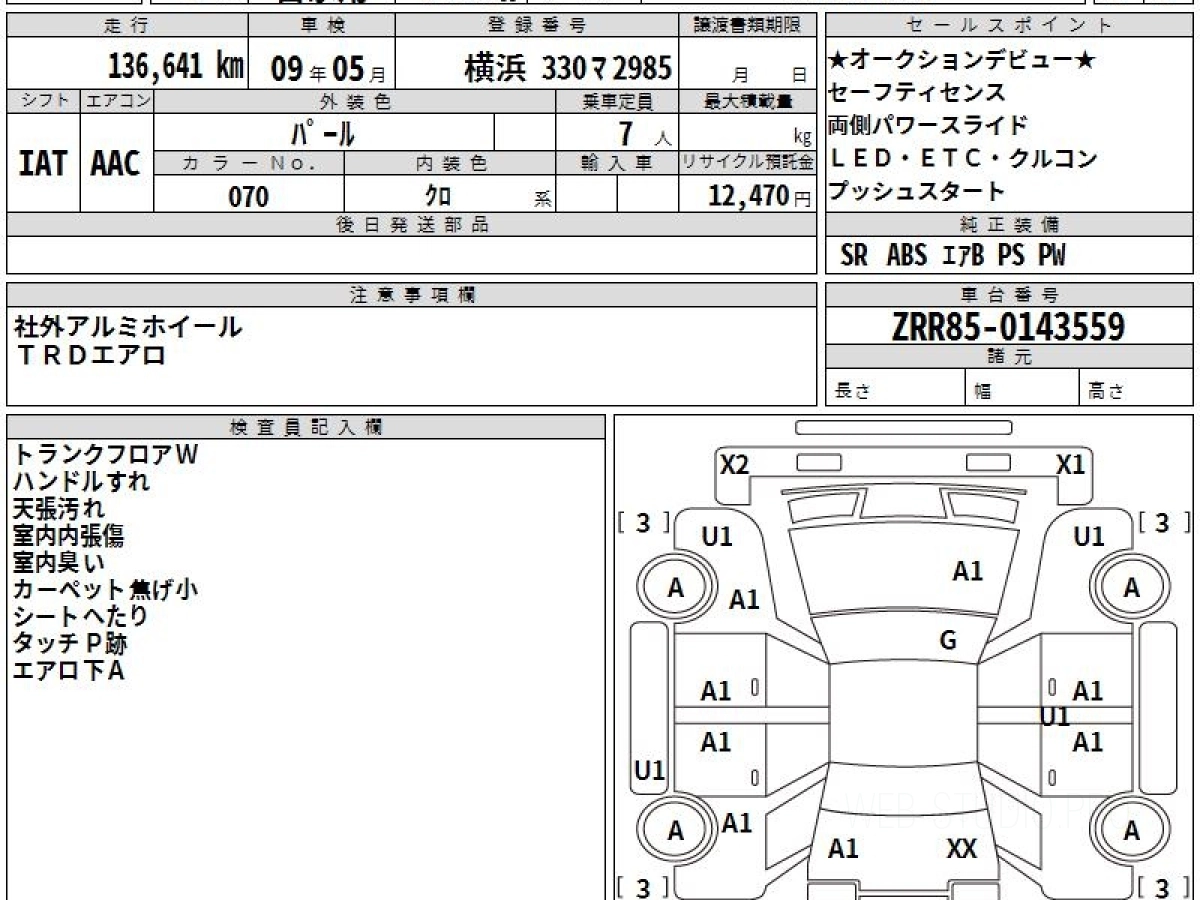The image size is (1200, 900).
Task: Select inspector note エアロ下A
Action: pyautogui.click(x=68, y=670)
